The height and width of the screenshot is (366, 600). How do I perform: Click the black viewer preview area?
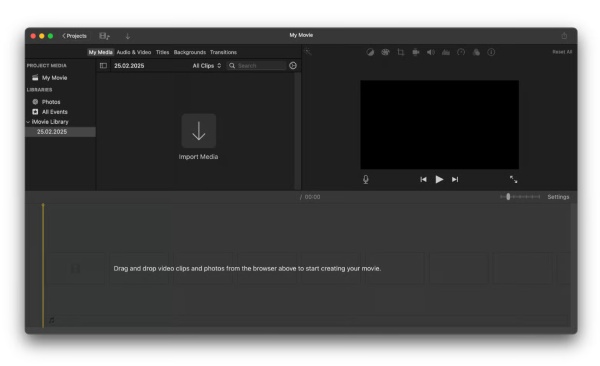click(440, 124)
